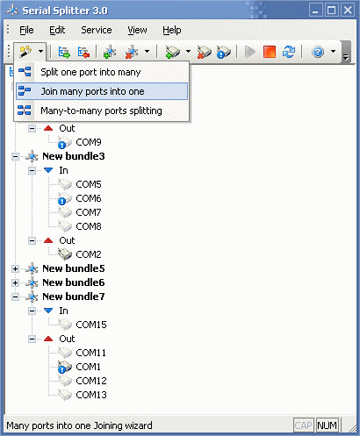Open the dropdown arrow beside help icon
Viewport: 360px width, 436px height.
(x=333, y=52)
